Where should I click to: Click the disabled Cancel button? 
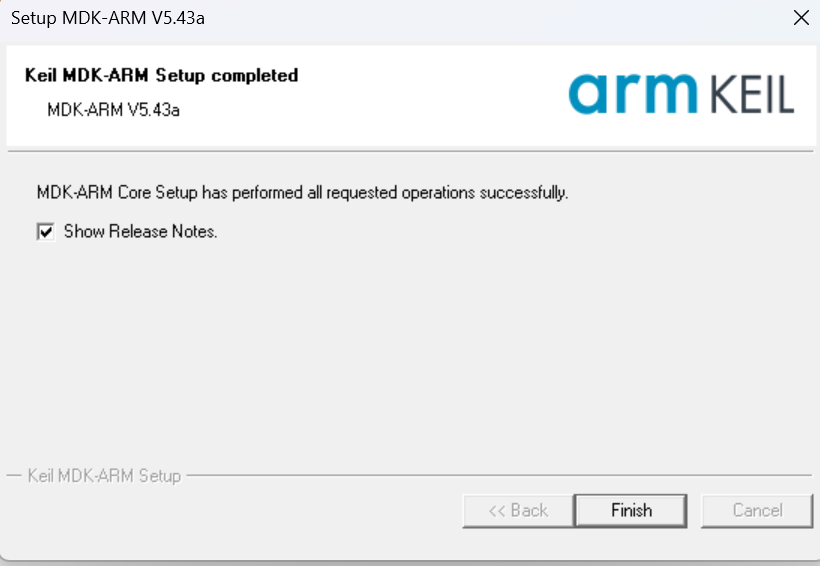point(757,511)
